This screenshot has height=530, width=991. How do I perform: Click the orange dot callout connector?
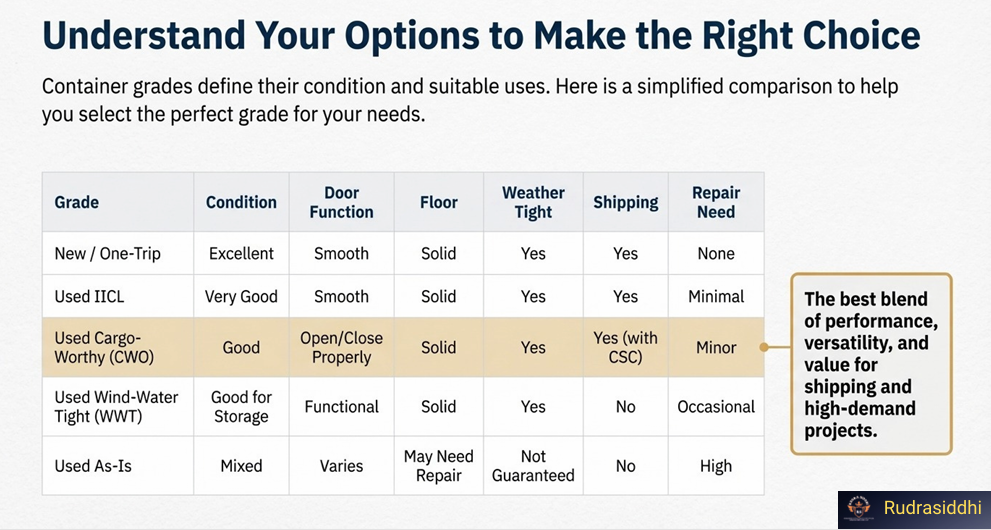coord(765,347)
